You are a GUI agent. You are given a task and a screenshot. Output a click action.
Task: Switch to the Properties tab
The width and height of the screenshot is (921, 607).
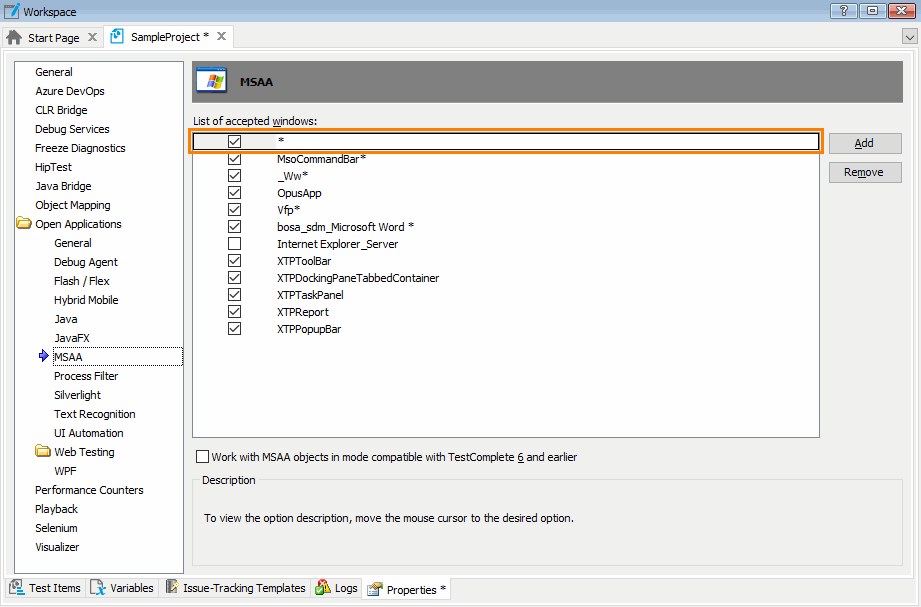[x=410, y=589]
